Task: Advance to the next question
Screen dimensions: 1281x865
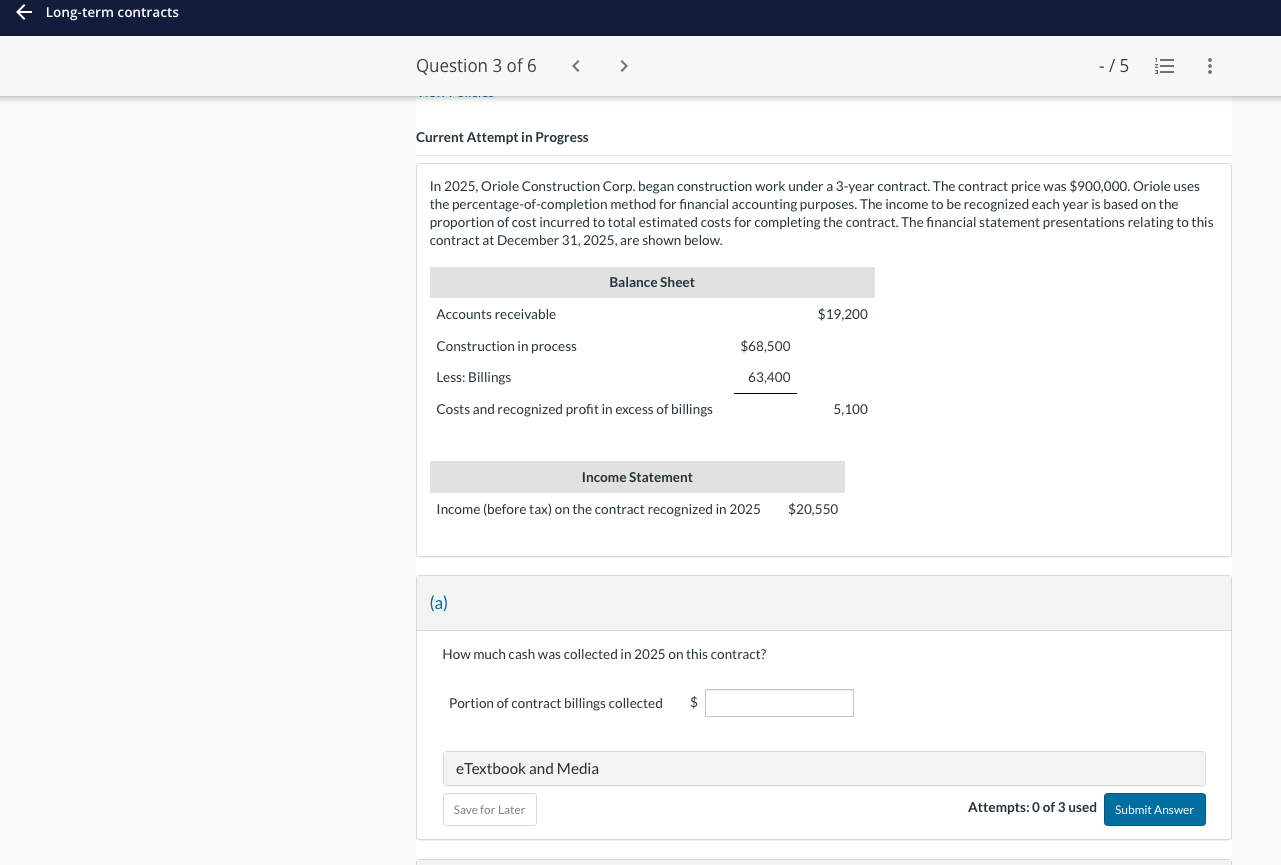Action: point(624,66)
